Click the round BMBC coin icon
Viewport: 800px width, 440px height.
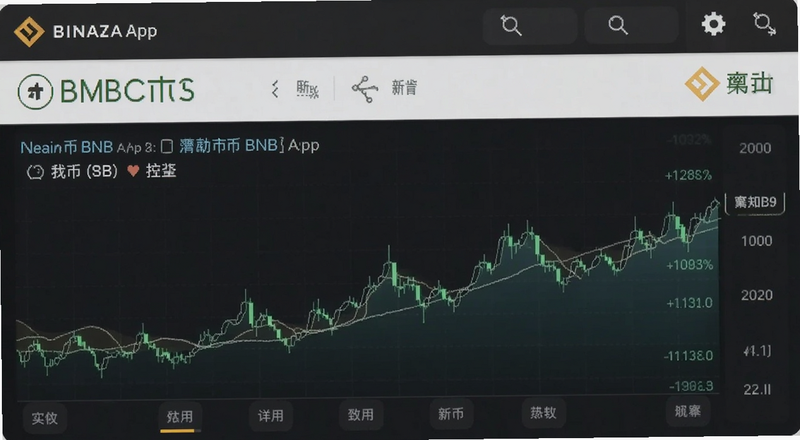[x=35, y=92]
